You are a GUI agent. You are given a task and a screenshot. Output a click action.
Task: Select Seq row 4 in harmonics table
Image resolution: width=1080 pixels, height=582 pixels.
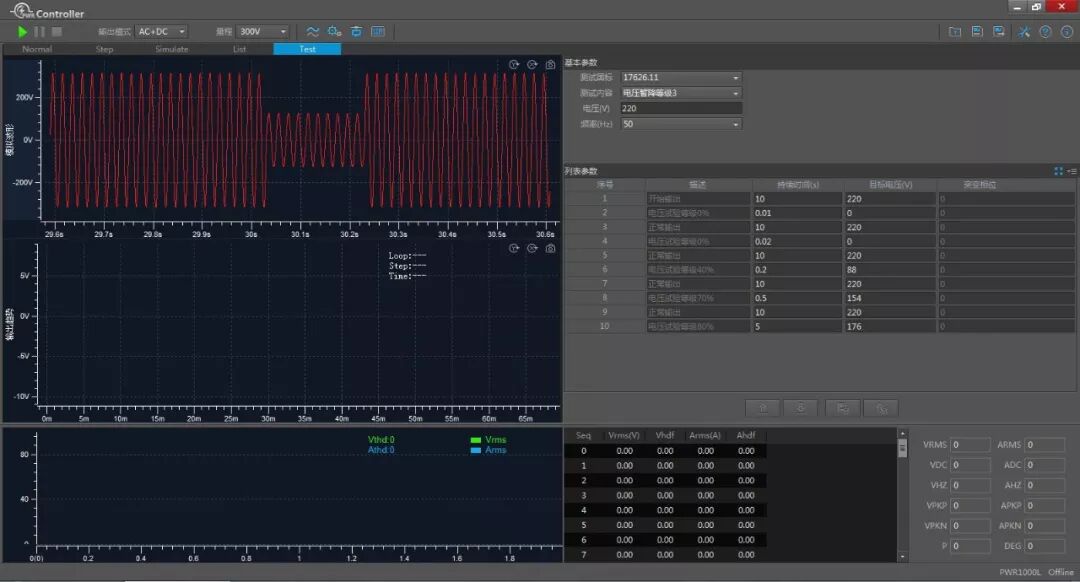coord(665,510)
